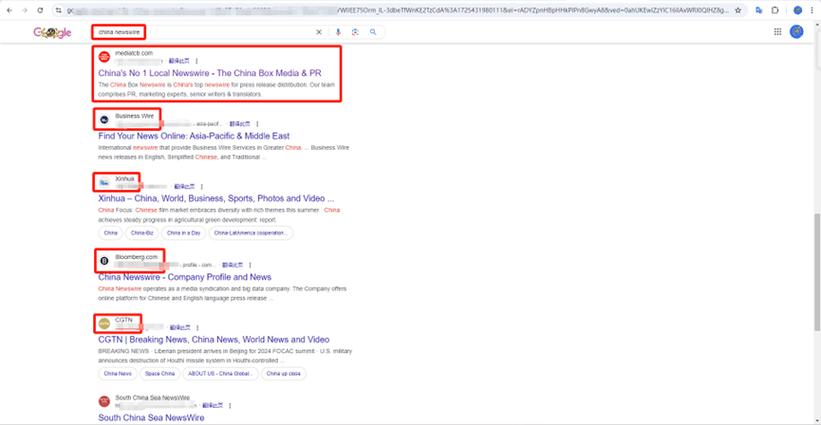Open Find Your News Online: Asia-Pacific result
The width and height of the screenshot is (821, 425).
click(194, 136)
